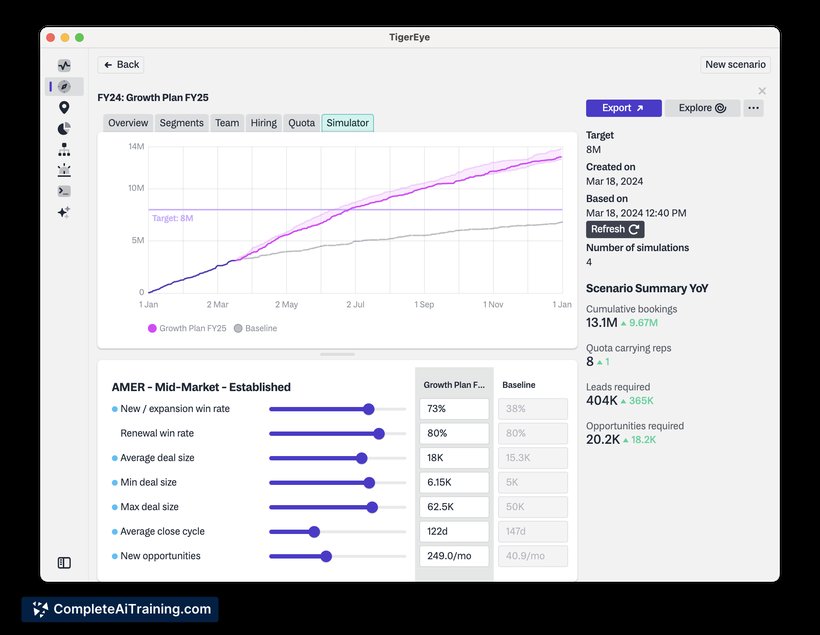Create a New scenario

tap(735, 64)
